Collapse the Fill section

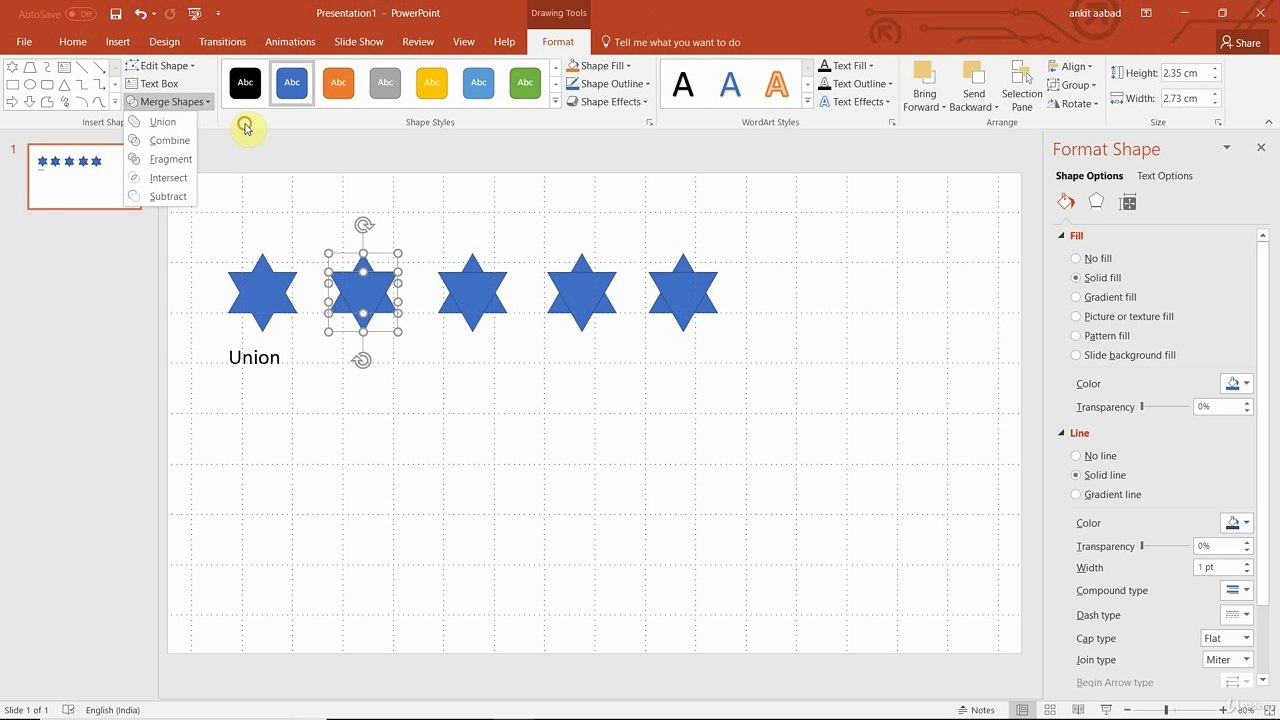[x=1062, y=236]
